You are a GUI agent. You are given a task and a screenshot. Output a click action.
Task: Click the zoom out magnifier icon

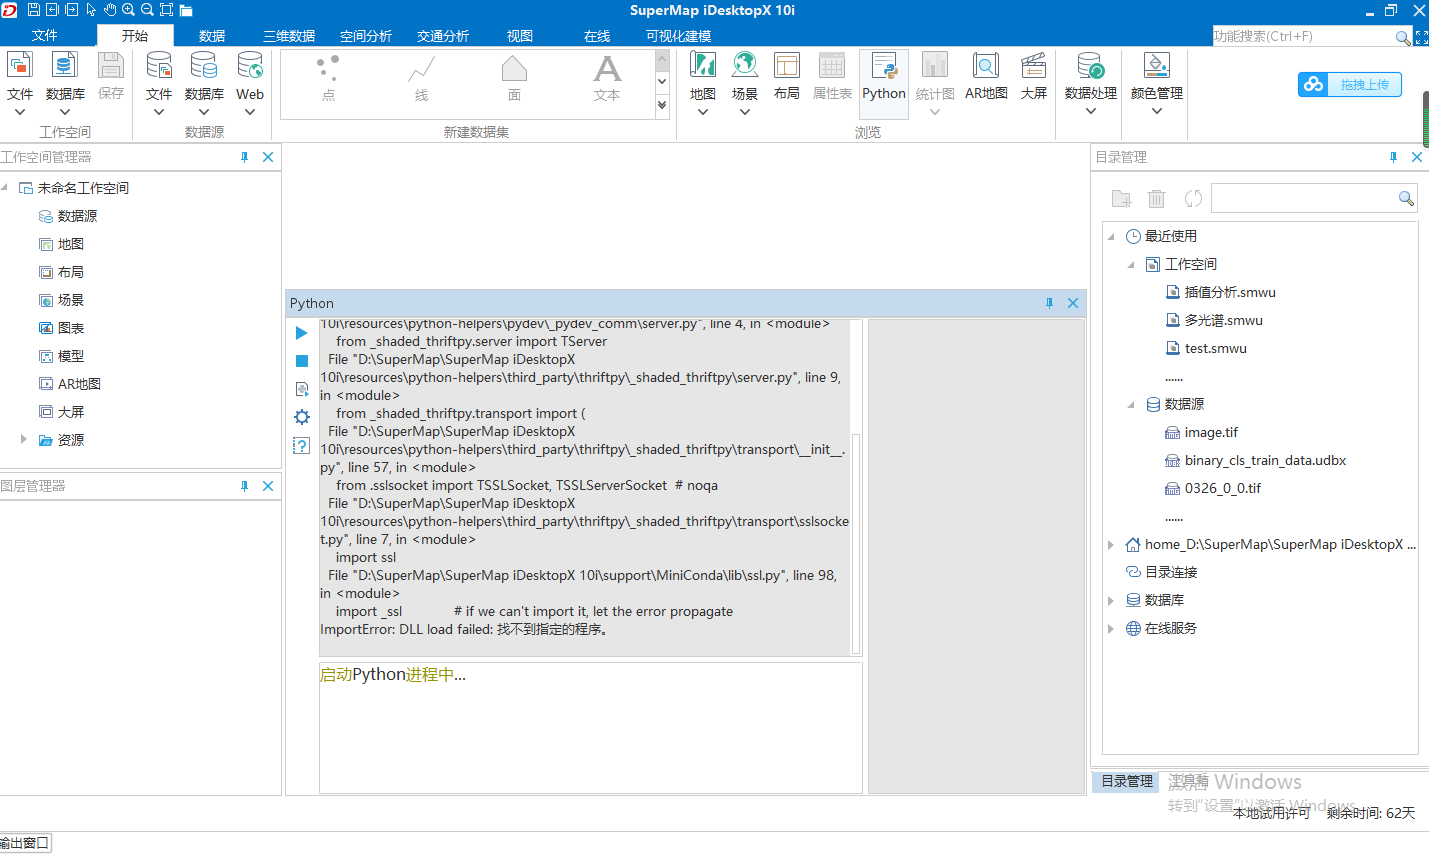coord(147,10)
